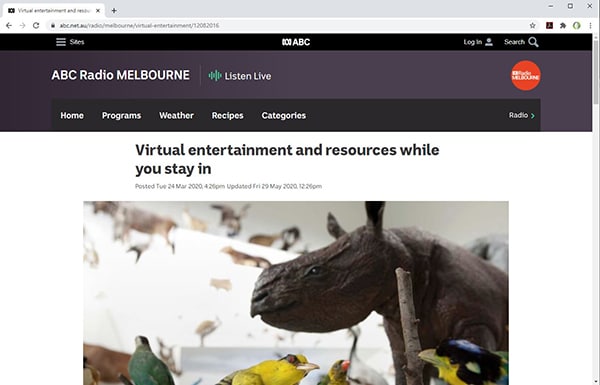Select the Virtual entertainment tab
The image size is (600, 385).
point(54,11)
